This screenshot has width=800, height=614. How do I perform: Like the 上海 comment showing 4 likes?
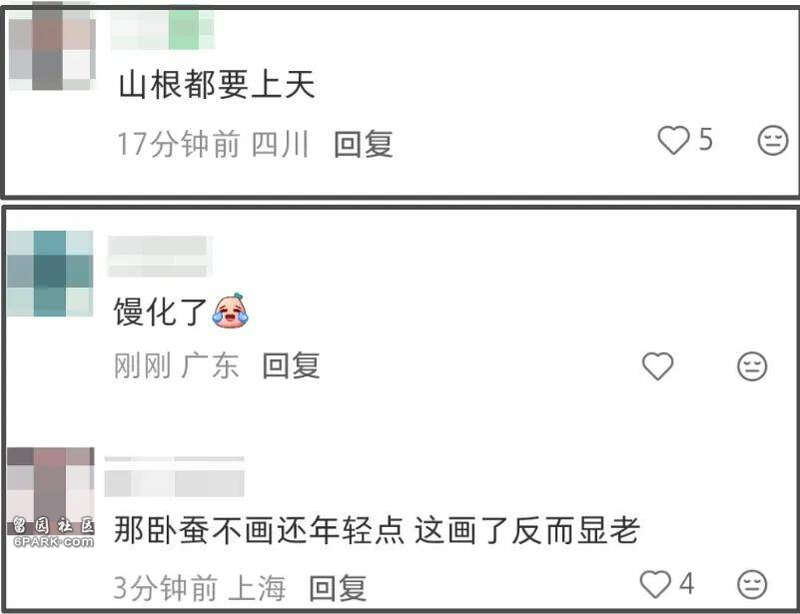pos(655,584)
